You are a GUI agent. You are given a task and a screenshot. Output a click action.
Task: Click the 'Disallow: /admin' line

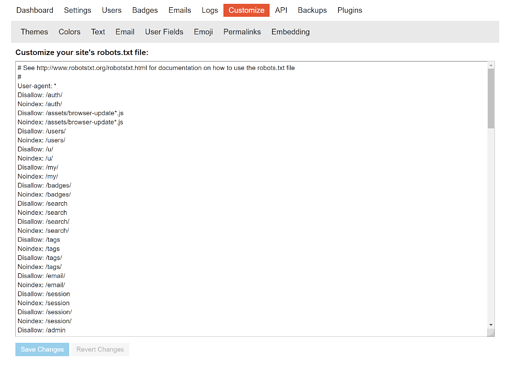[x=41, y=330]
